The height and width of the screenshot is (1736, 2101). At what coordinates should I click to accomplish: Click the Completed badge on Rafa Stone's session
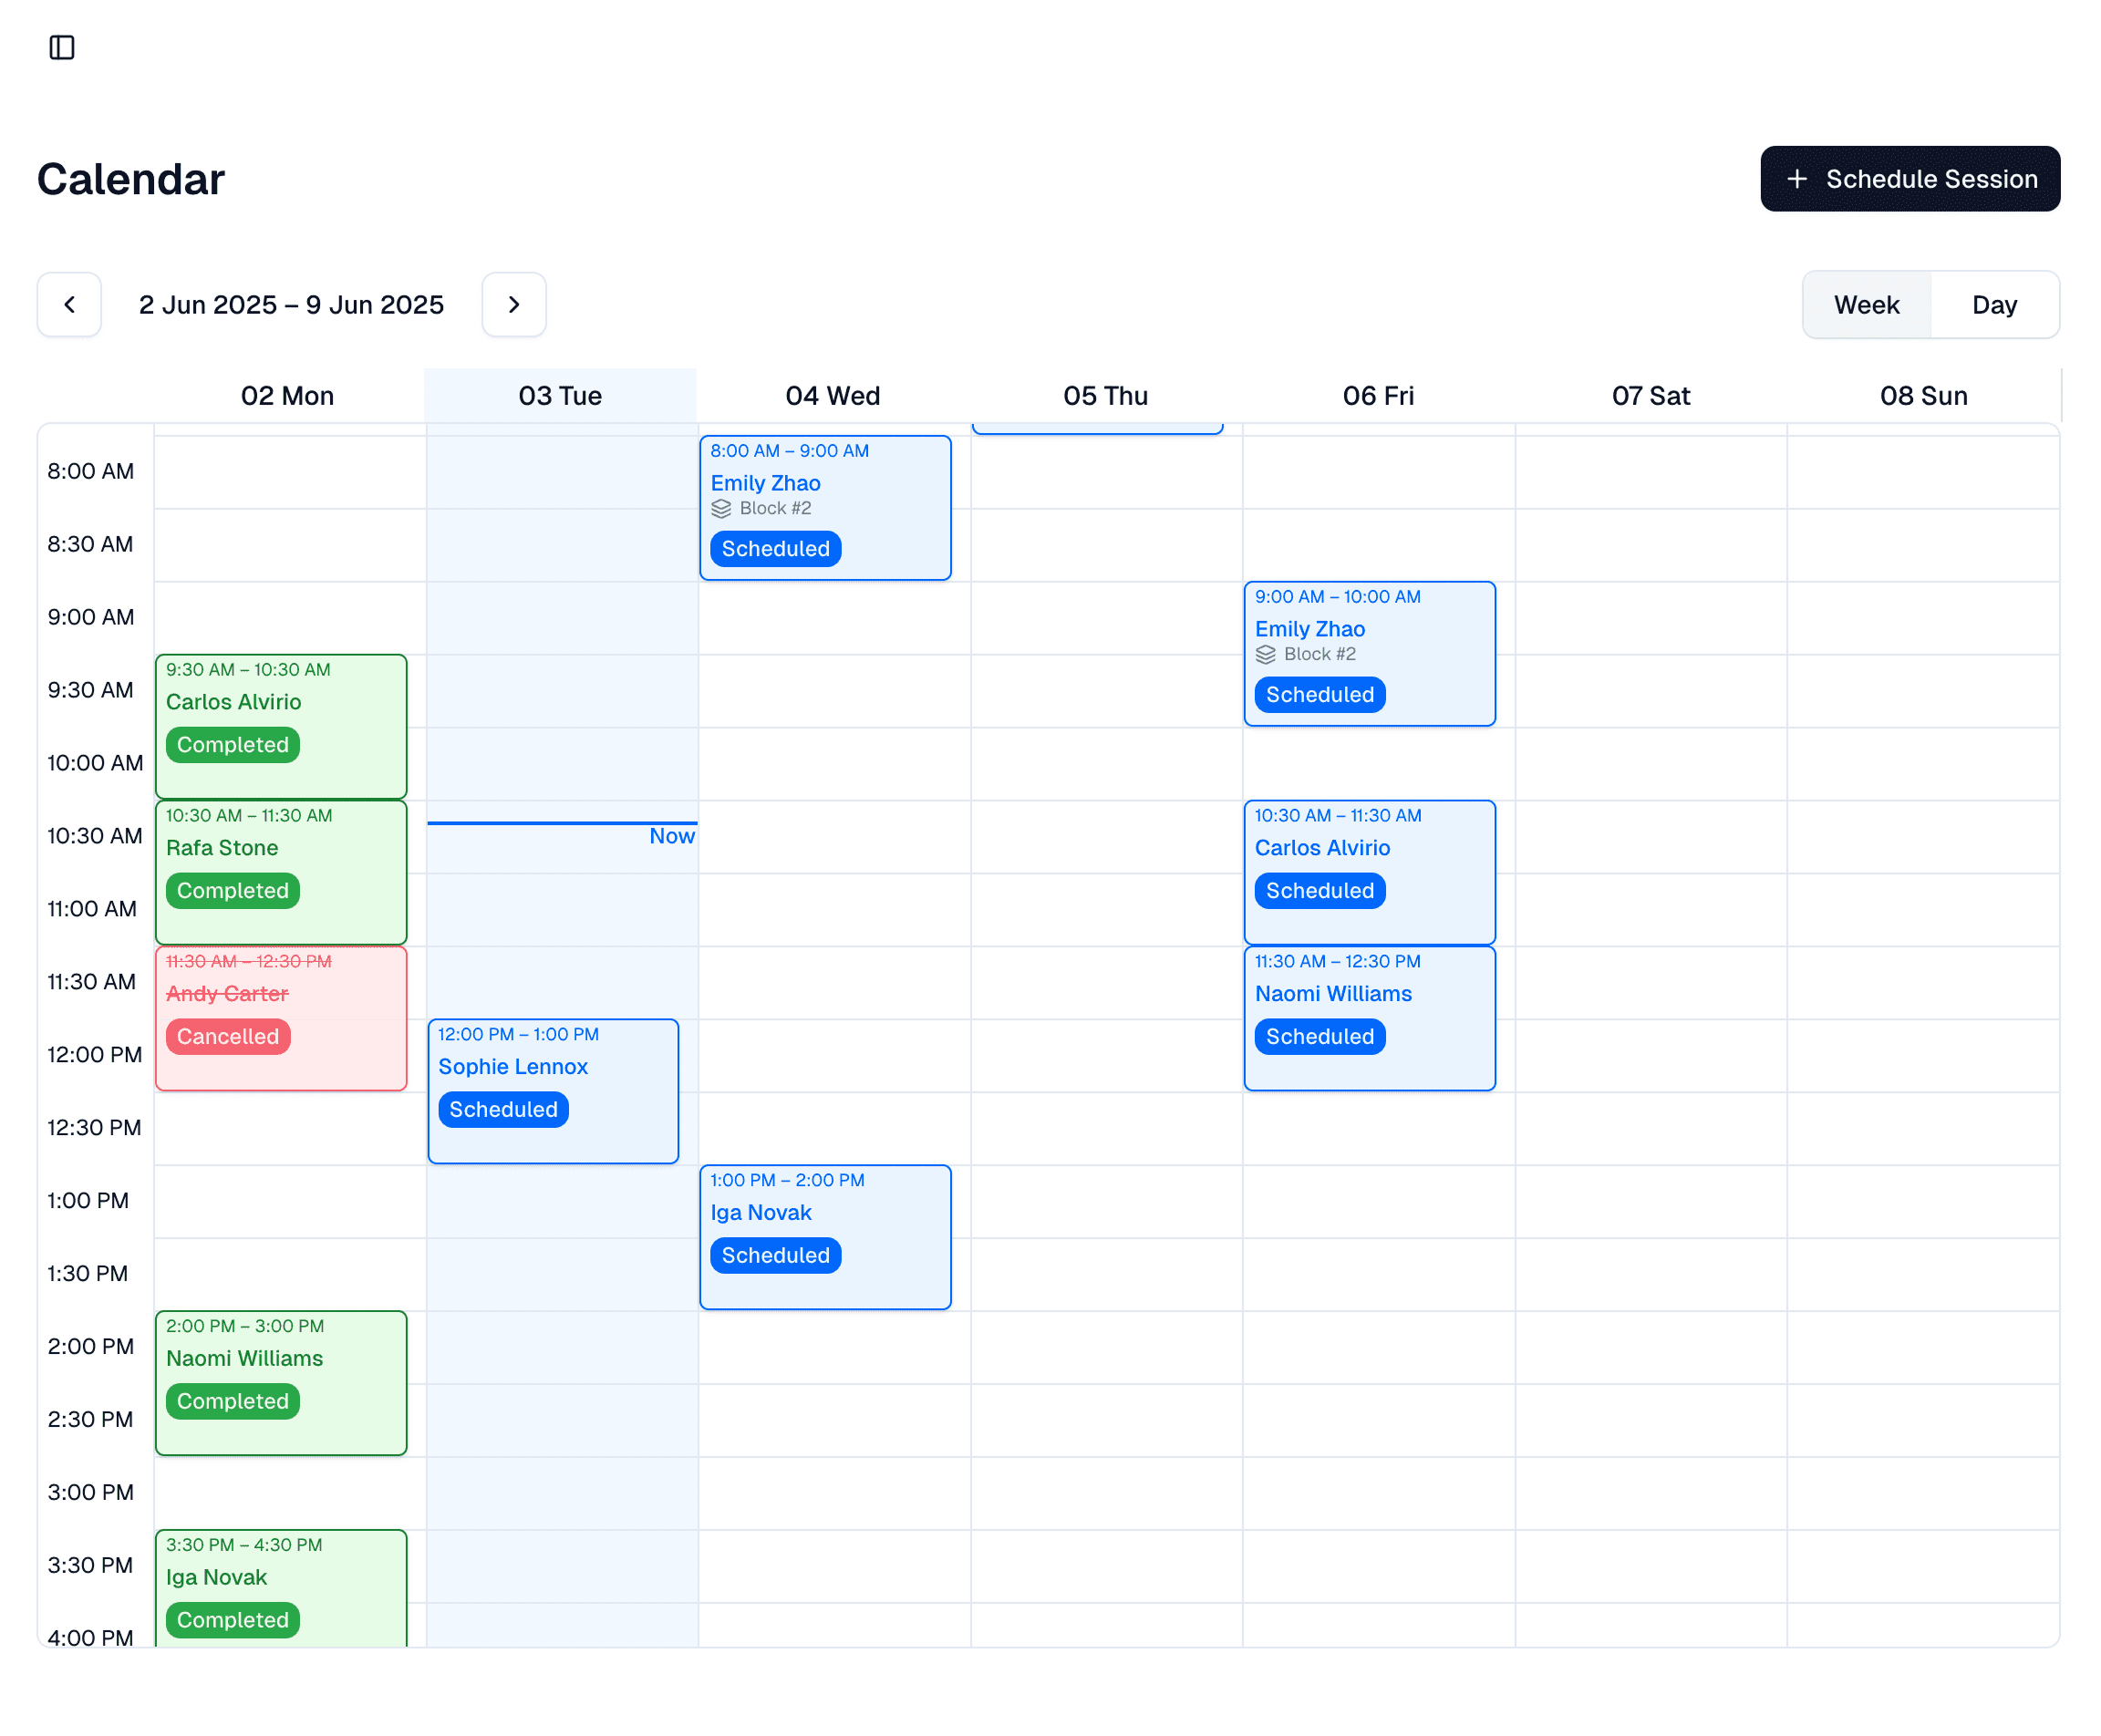(x=232, y=890)
